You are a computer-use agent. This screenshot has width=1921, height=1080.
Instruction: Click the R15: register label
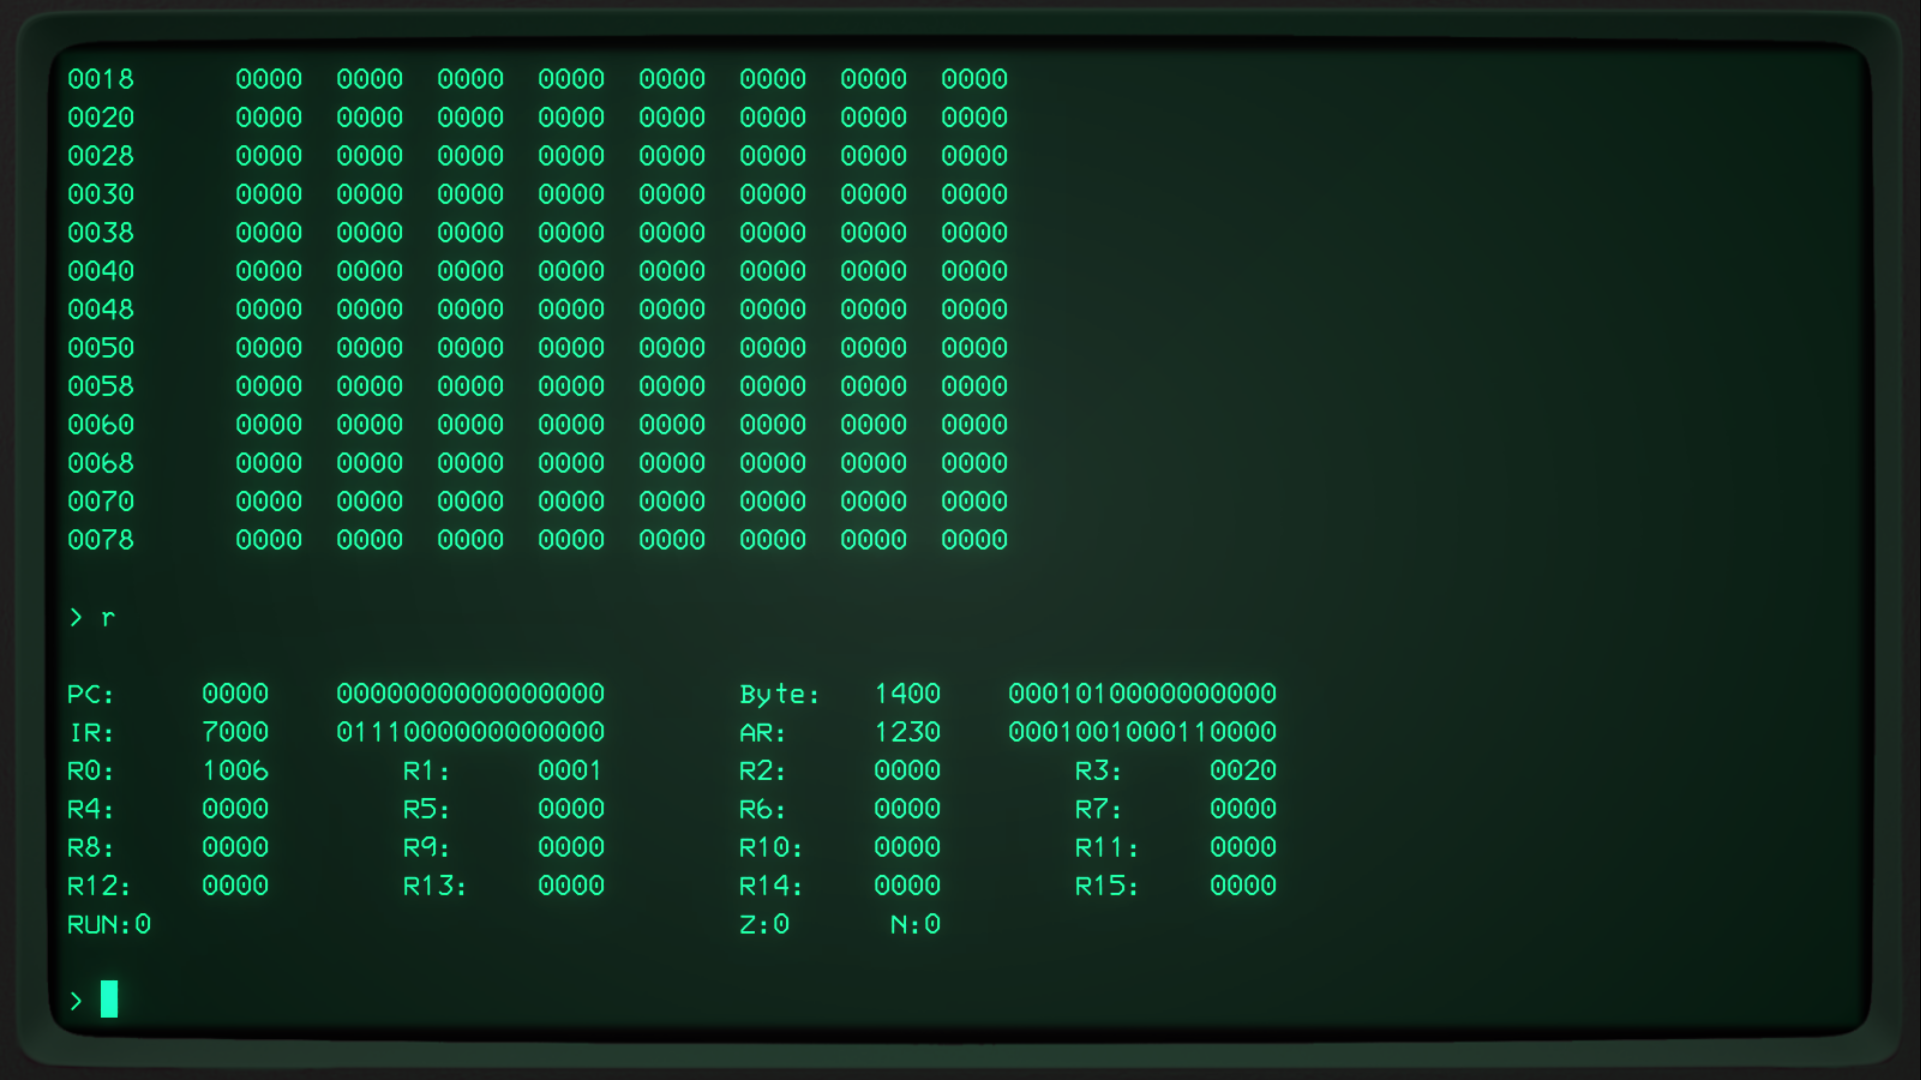click(1107, 886)
